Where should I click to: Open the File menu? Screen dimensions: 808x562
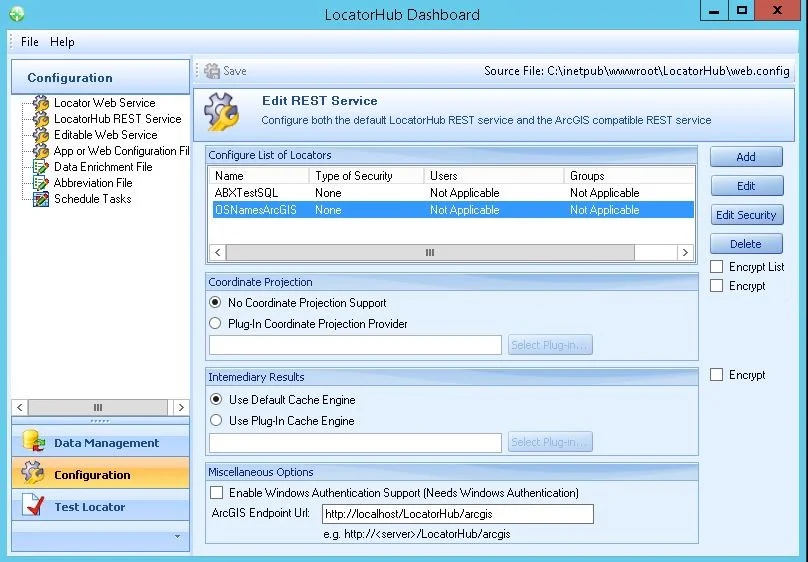29,42
